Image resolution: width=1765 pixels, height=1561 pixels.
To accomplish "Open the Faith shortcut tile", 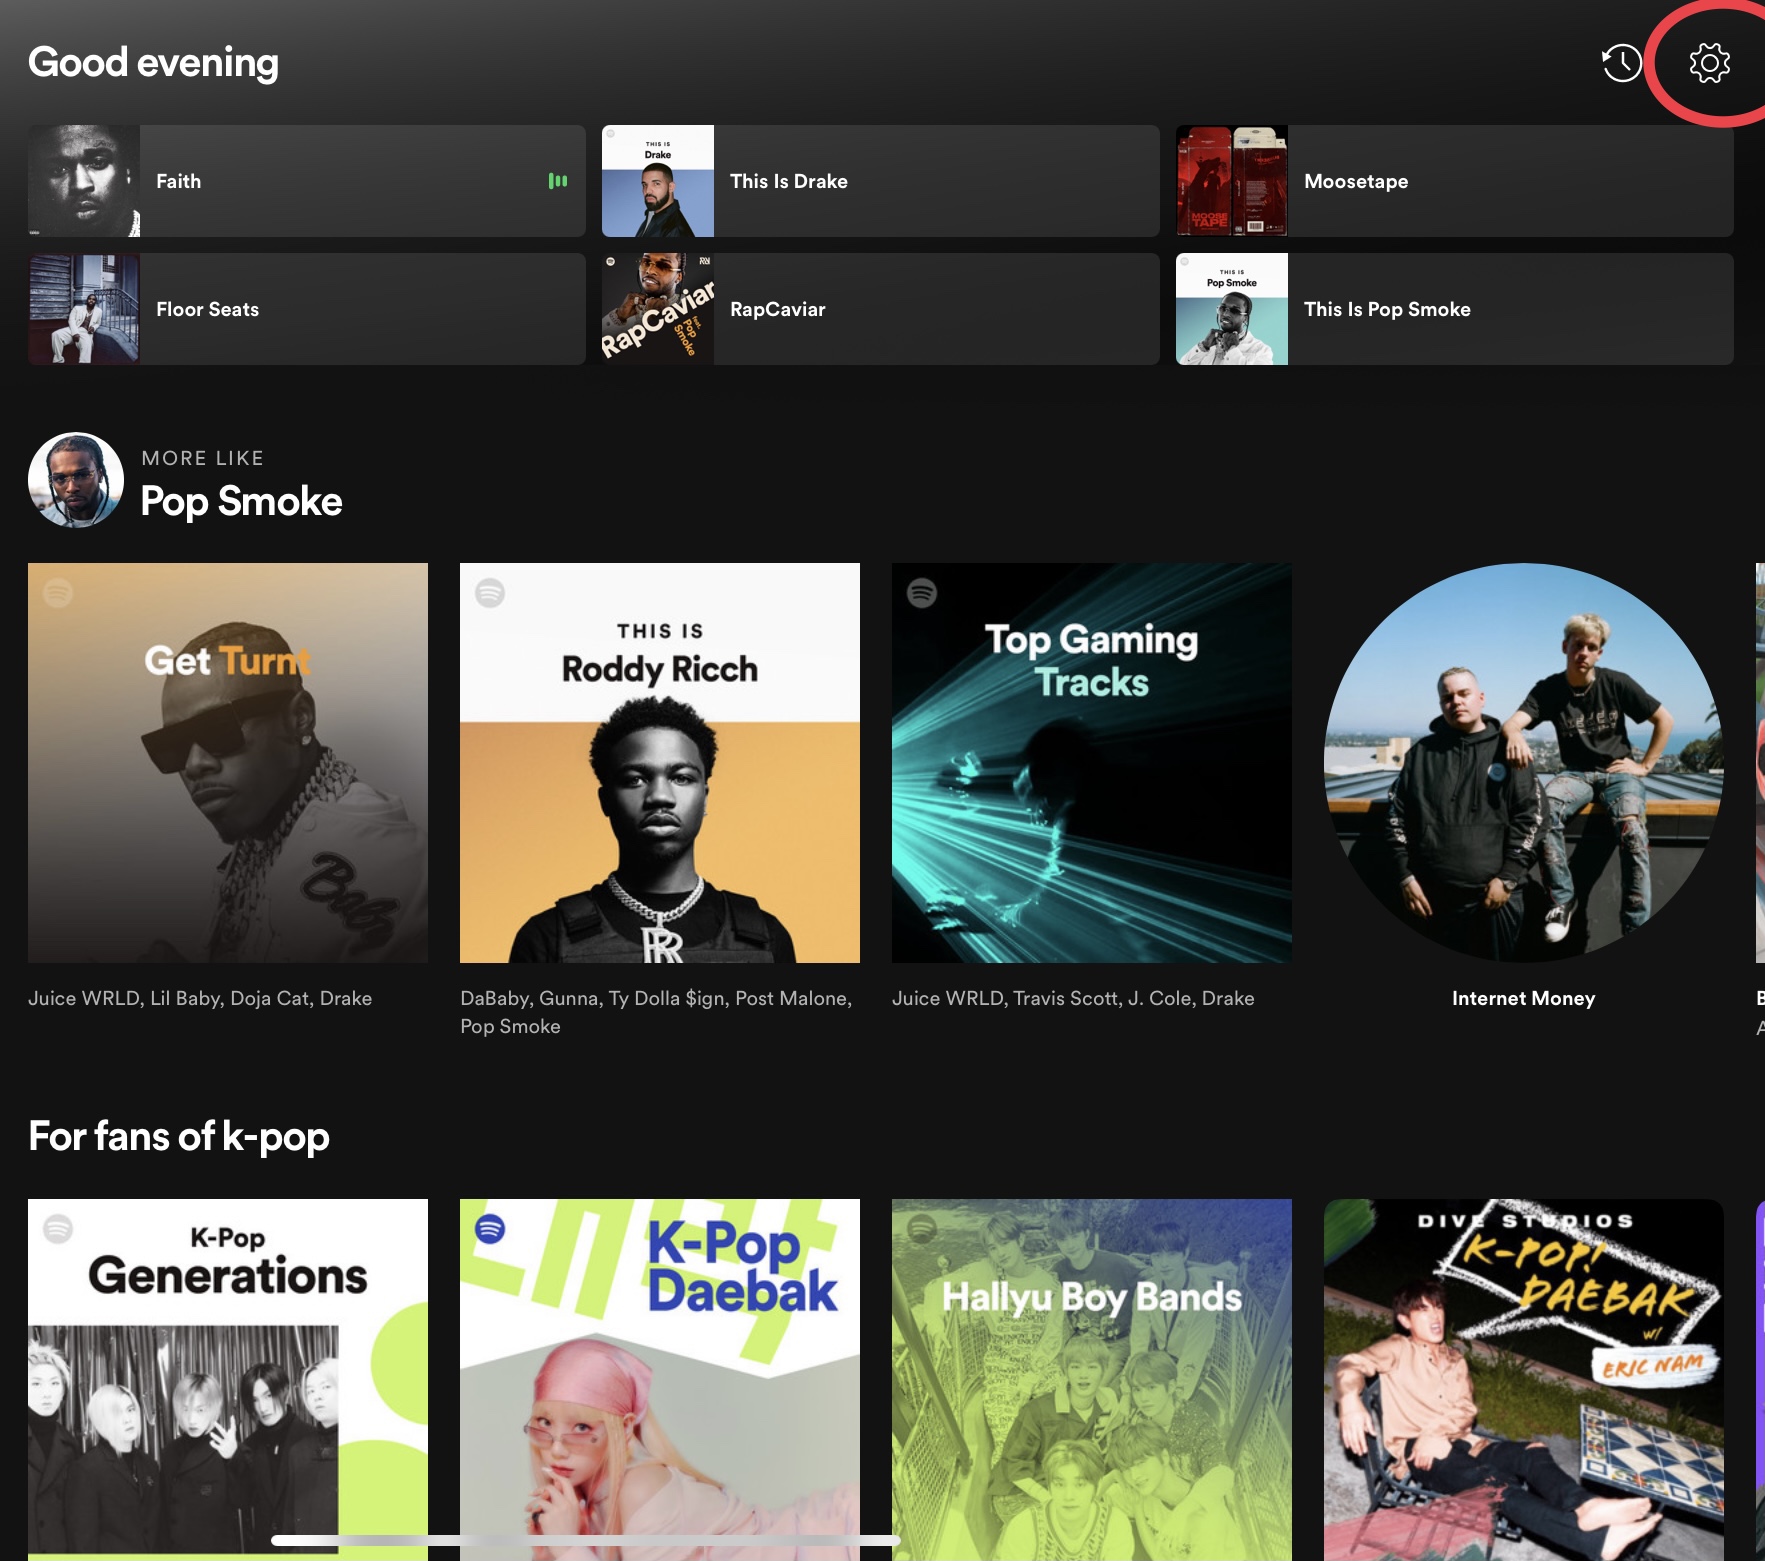I will (x=307, y=181).
